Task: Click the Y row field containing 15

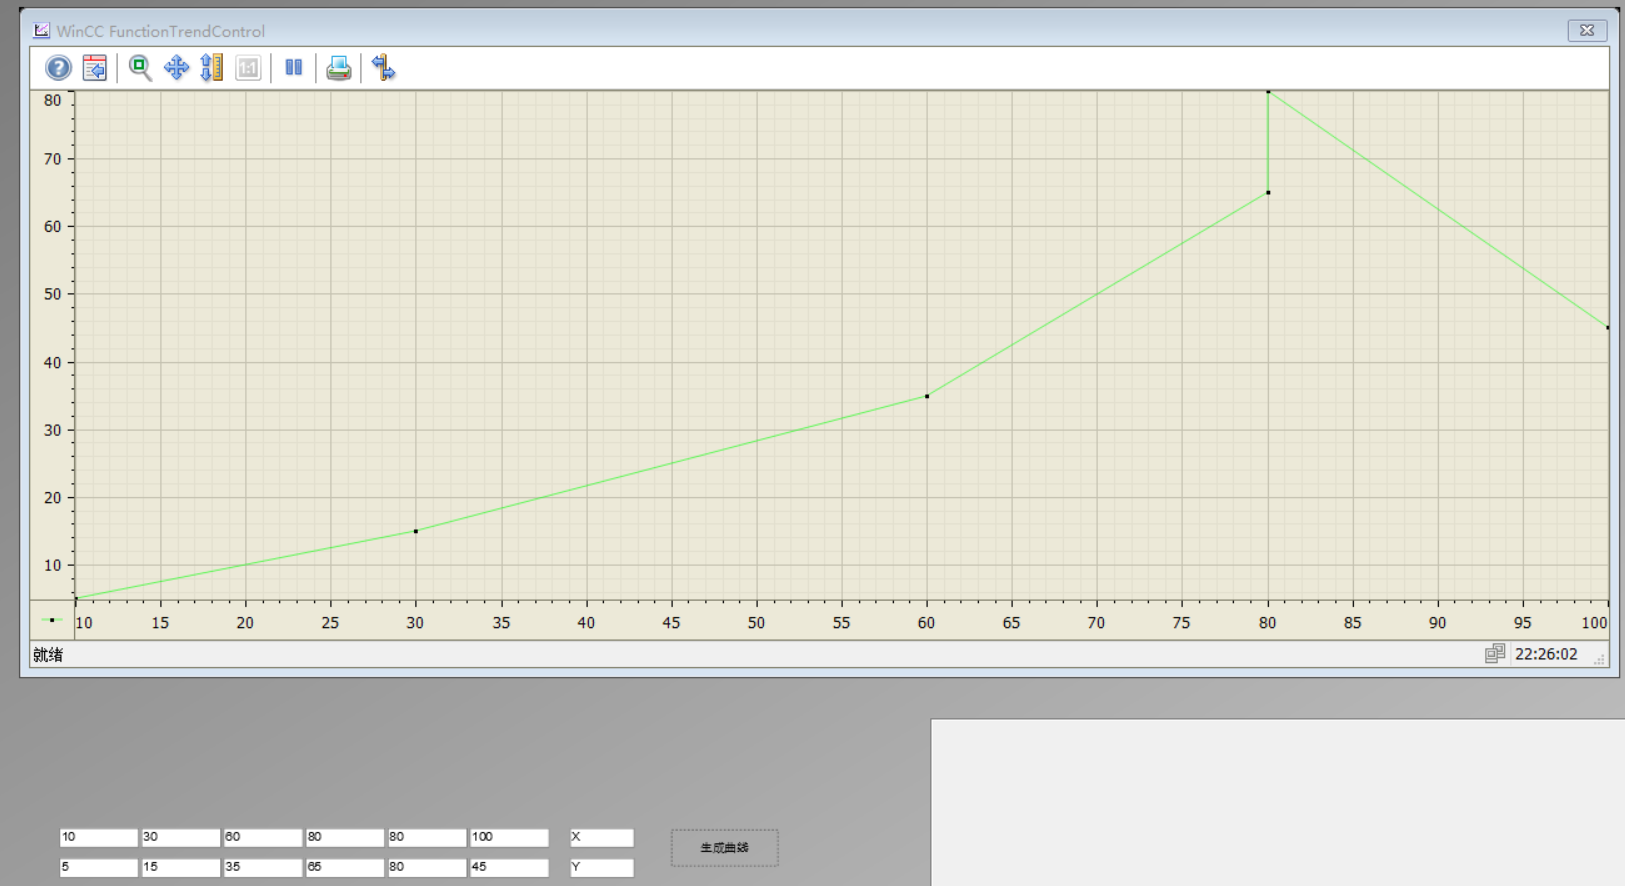Action: pyautogui.click(x=180, y=868)
